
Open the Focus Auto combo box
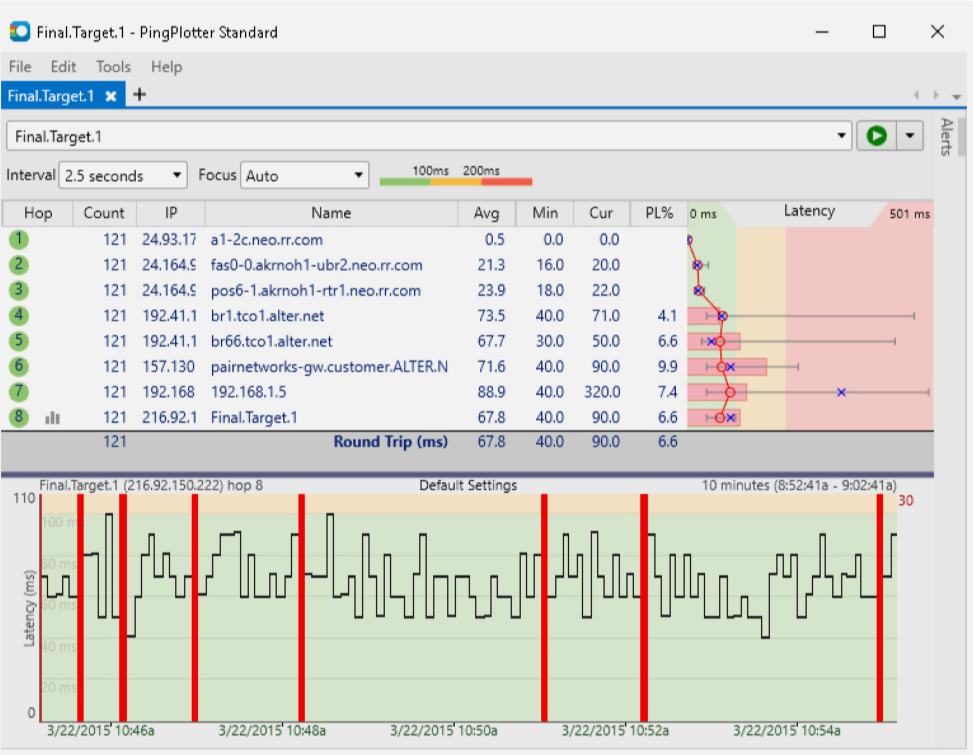coord(305,176)
